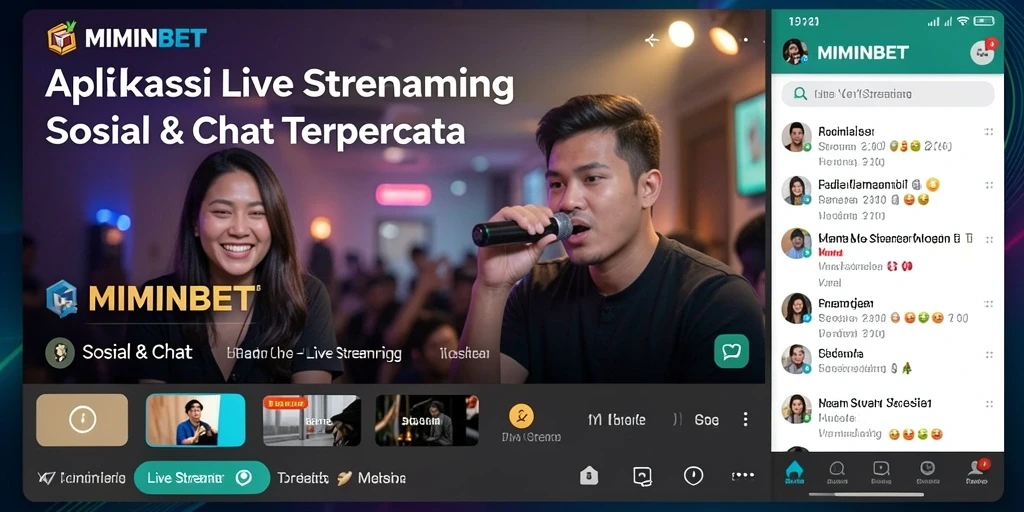
Task: Select the blue home tab in the phone nav
Action: [x=794, y=472]
